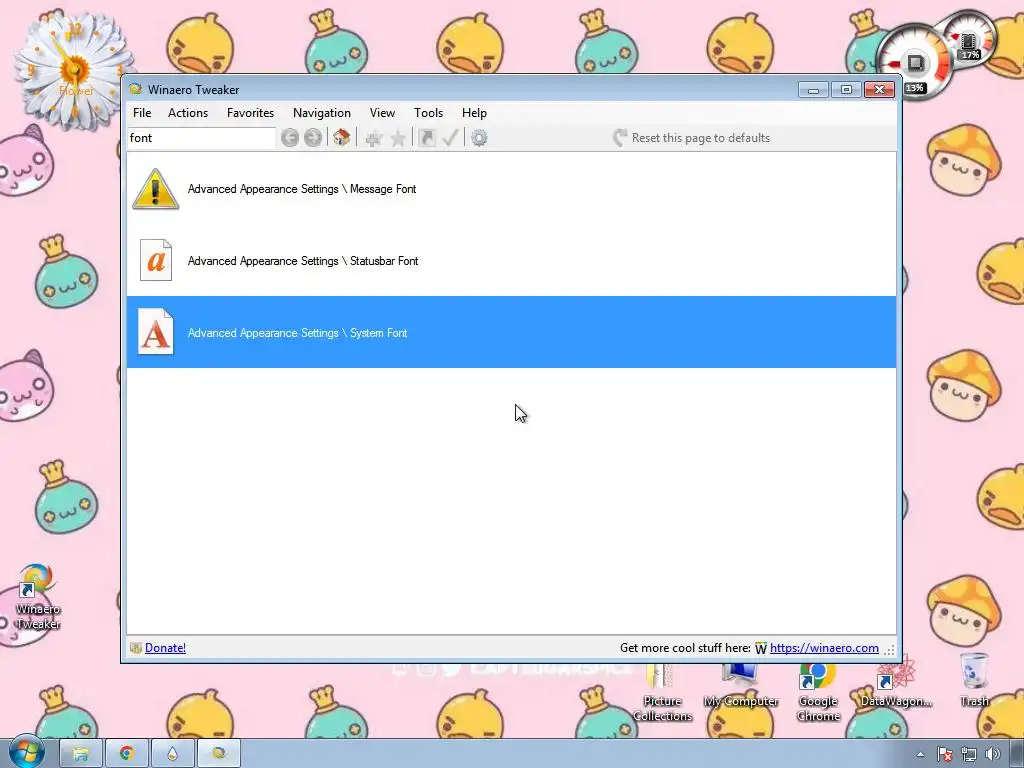Open File Explorer from taskbar
Viewport: 1024px width, 768px height.
(80, 754)
